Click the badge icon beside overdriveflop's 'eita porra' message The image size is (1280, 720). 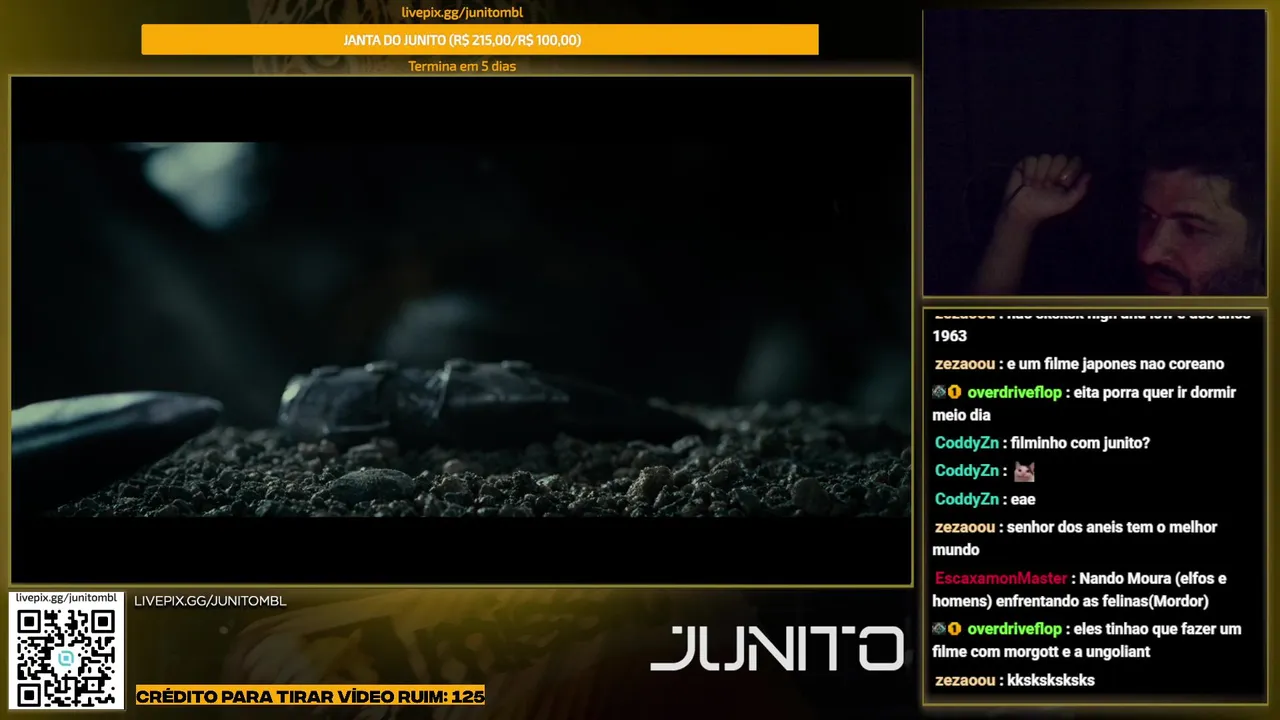[x=947, y=393]
